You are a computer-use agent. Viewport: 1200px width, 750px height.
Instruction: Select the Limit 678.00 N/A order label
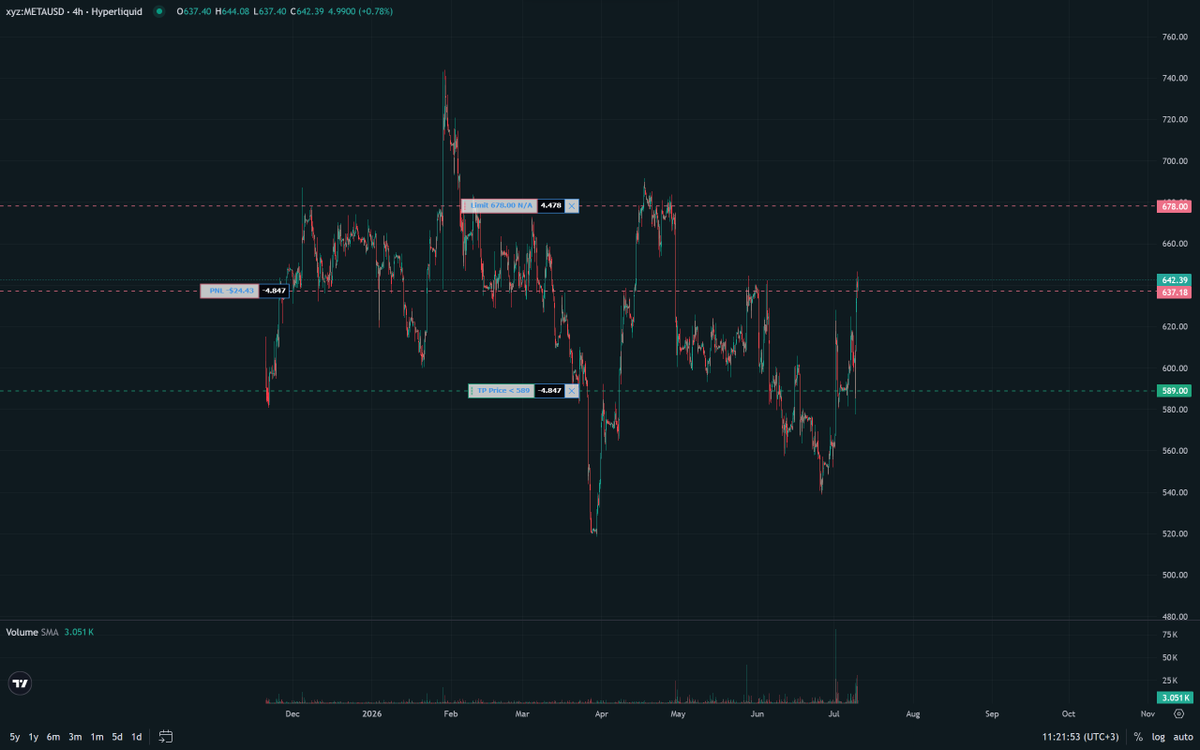coord(499,206)
